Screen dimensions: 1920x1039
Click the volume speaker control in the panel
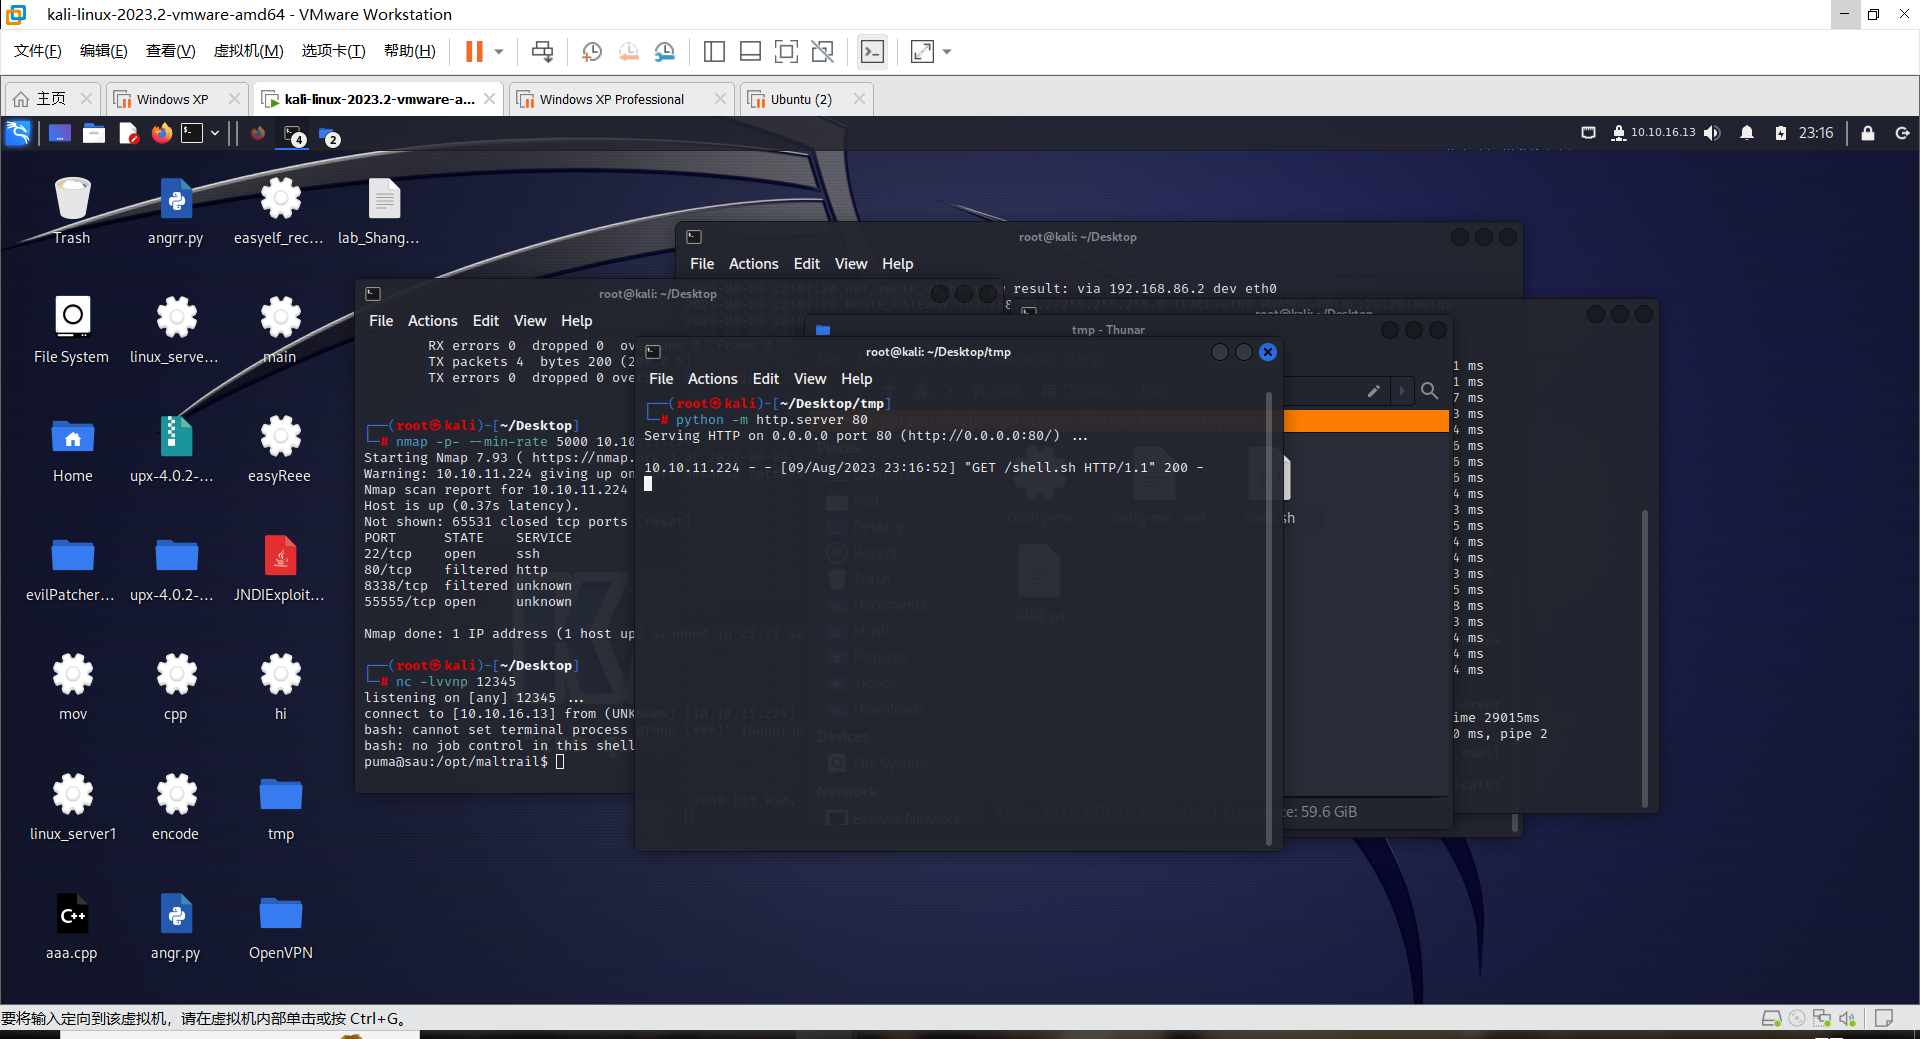tap(1712, 133)
